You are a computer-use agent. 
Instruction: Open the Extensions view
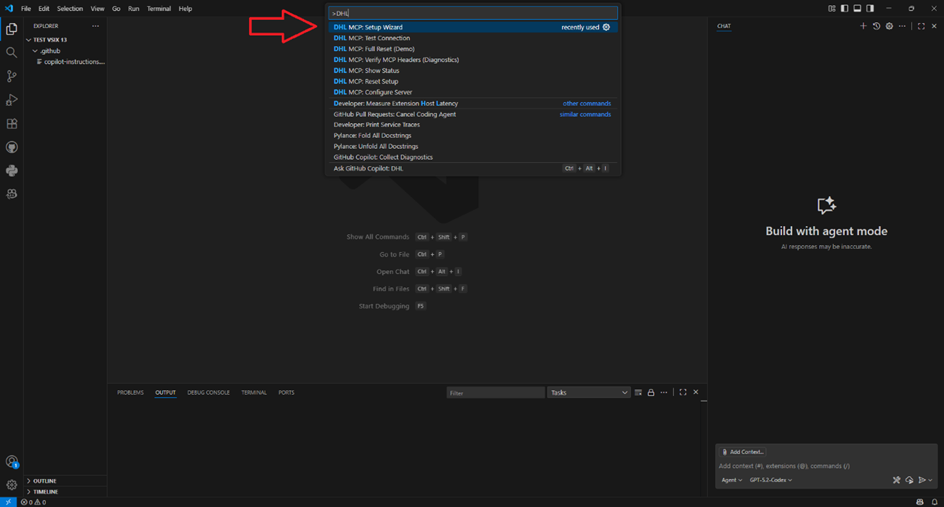click(x=11, y=123)
